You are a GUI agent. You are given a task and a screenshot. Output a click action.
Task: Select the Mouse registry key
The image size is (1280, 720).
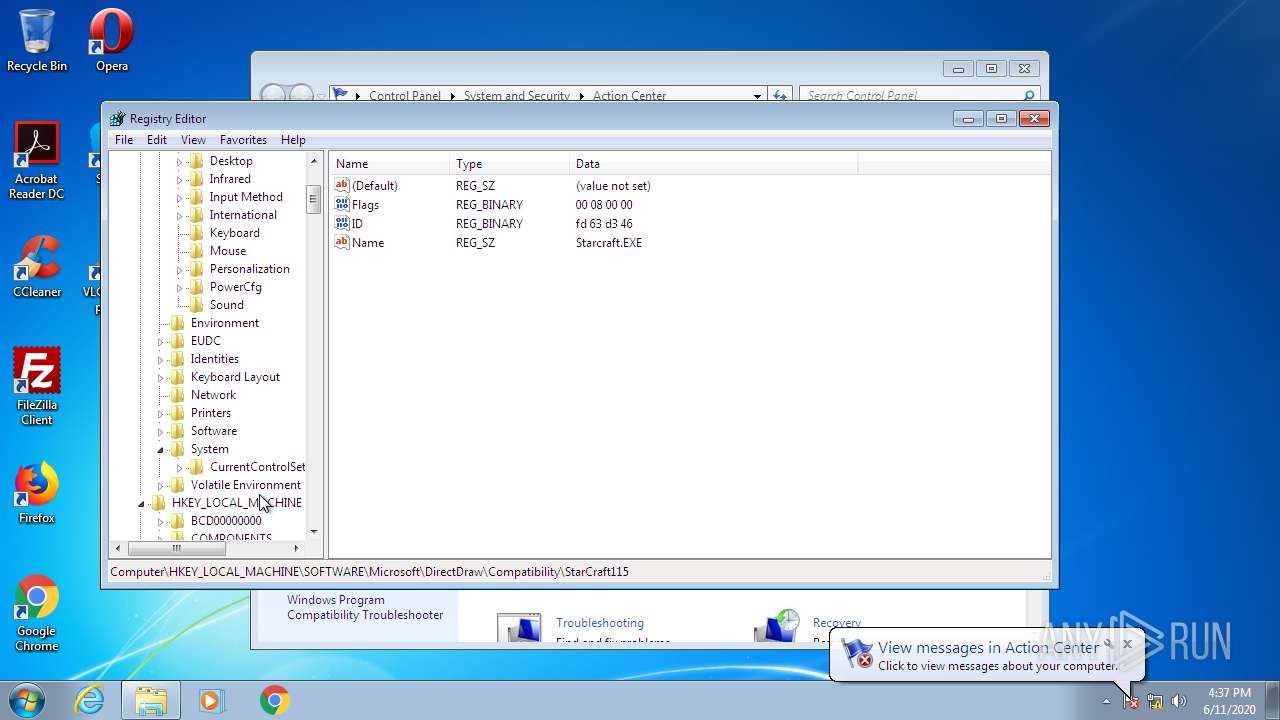(x=227, y=251)
